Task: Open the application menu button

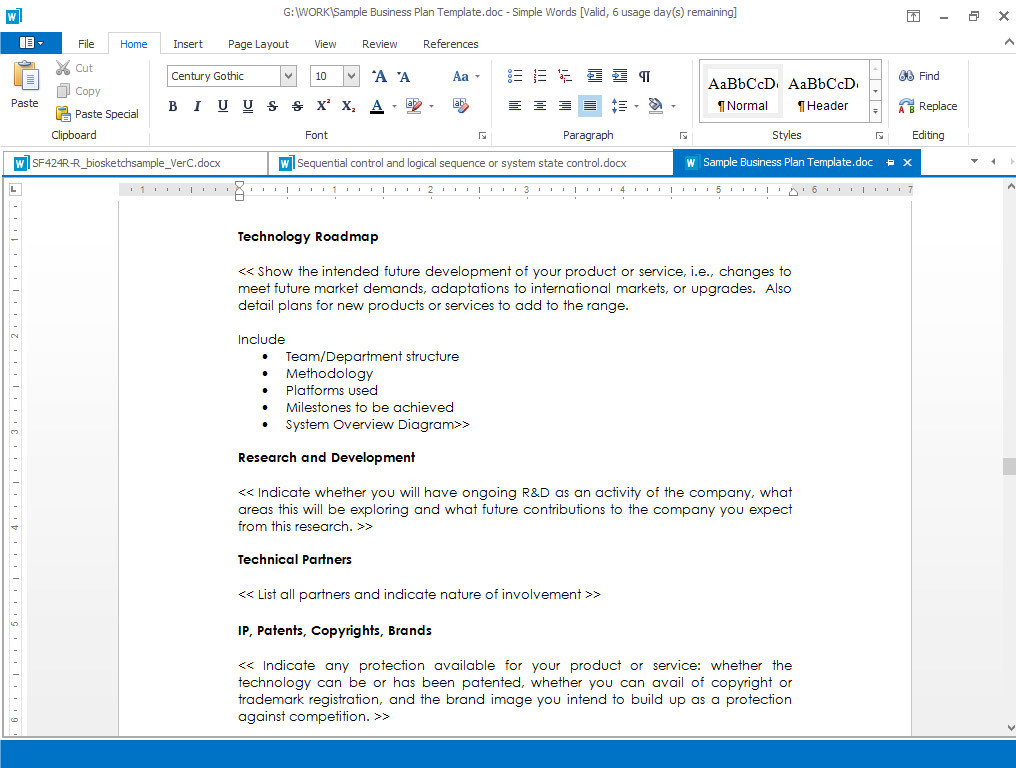Action: point(31,43)
